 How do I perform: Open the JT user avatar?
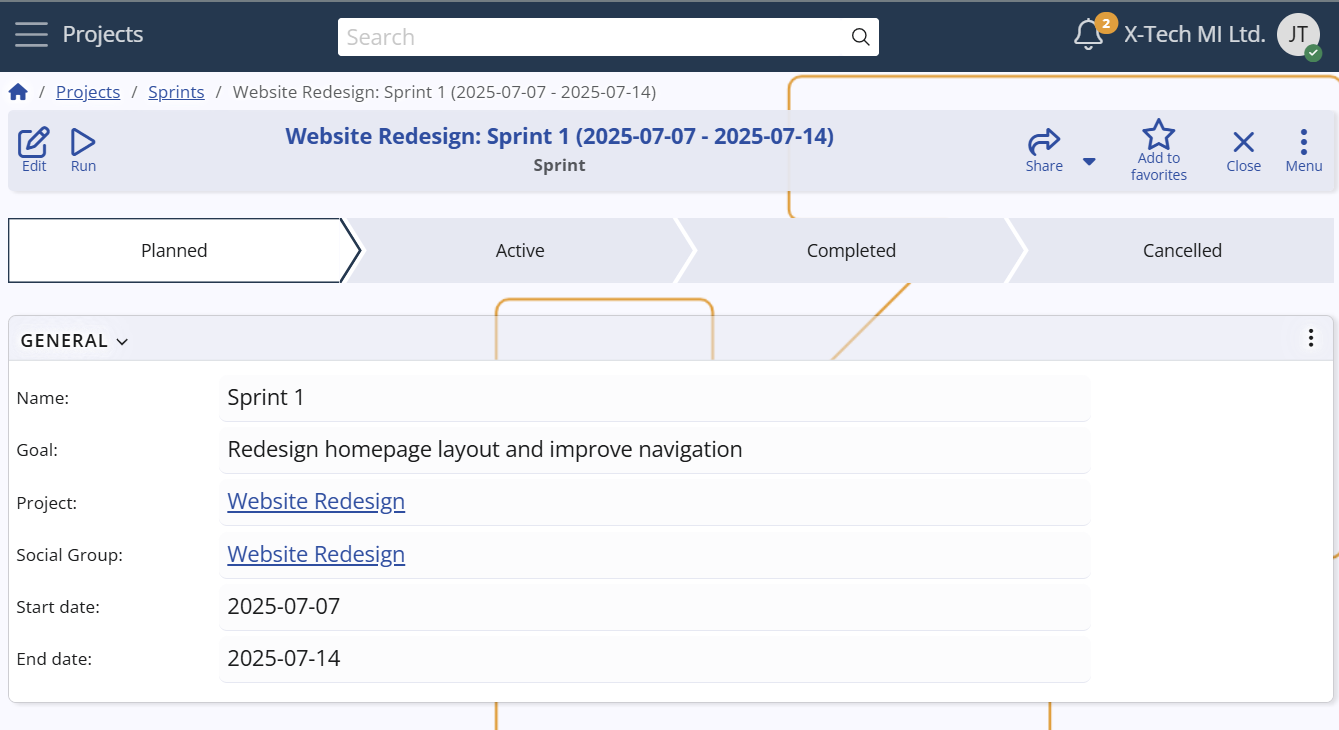coord(1298,35)
